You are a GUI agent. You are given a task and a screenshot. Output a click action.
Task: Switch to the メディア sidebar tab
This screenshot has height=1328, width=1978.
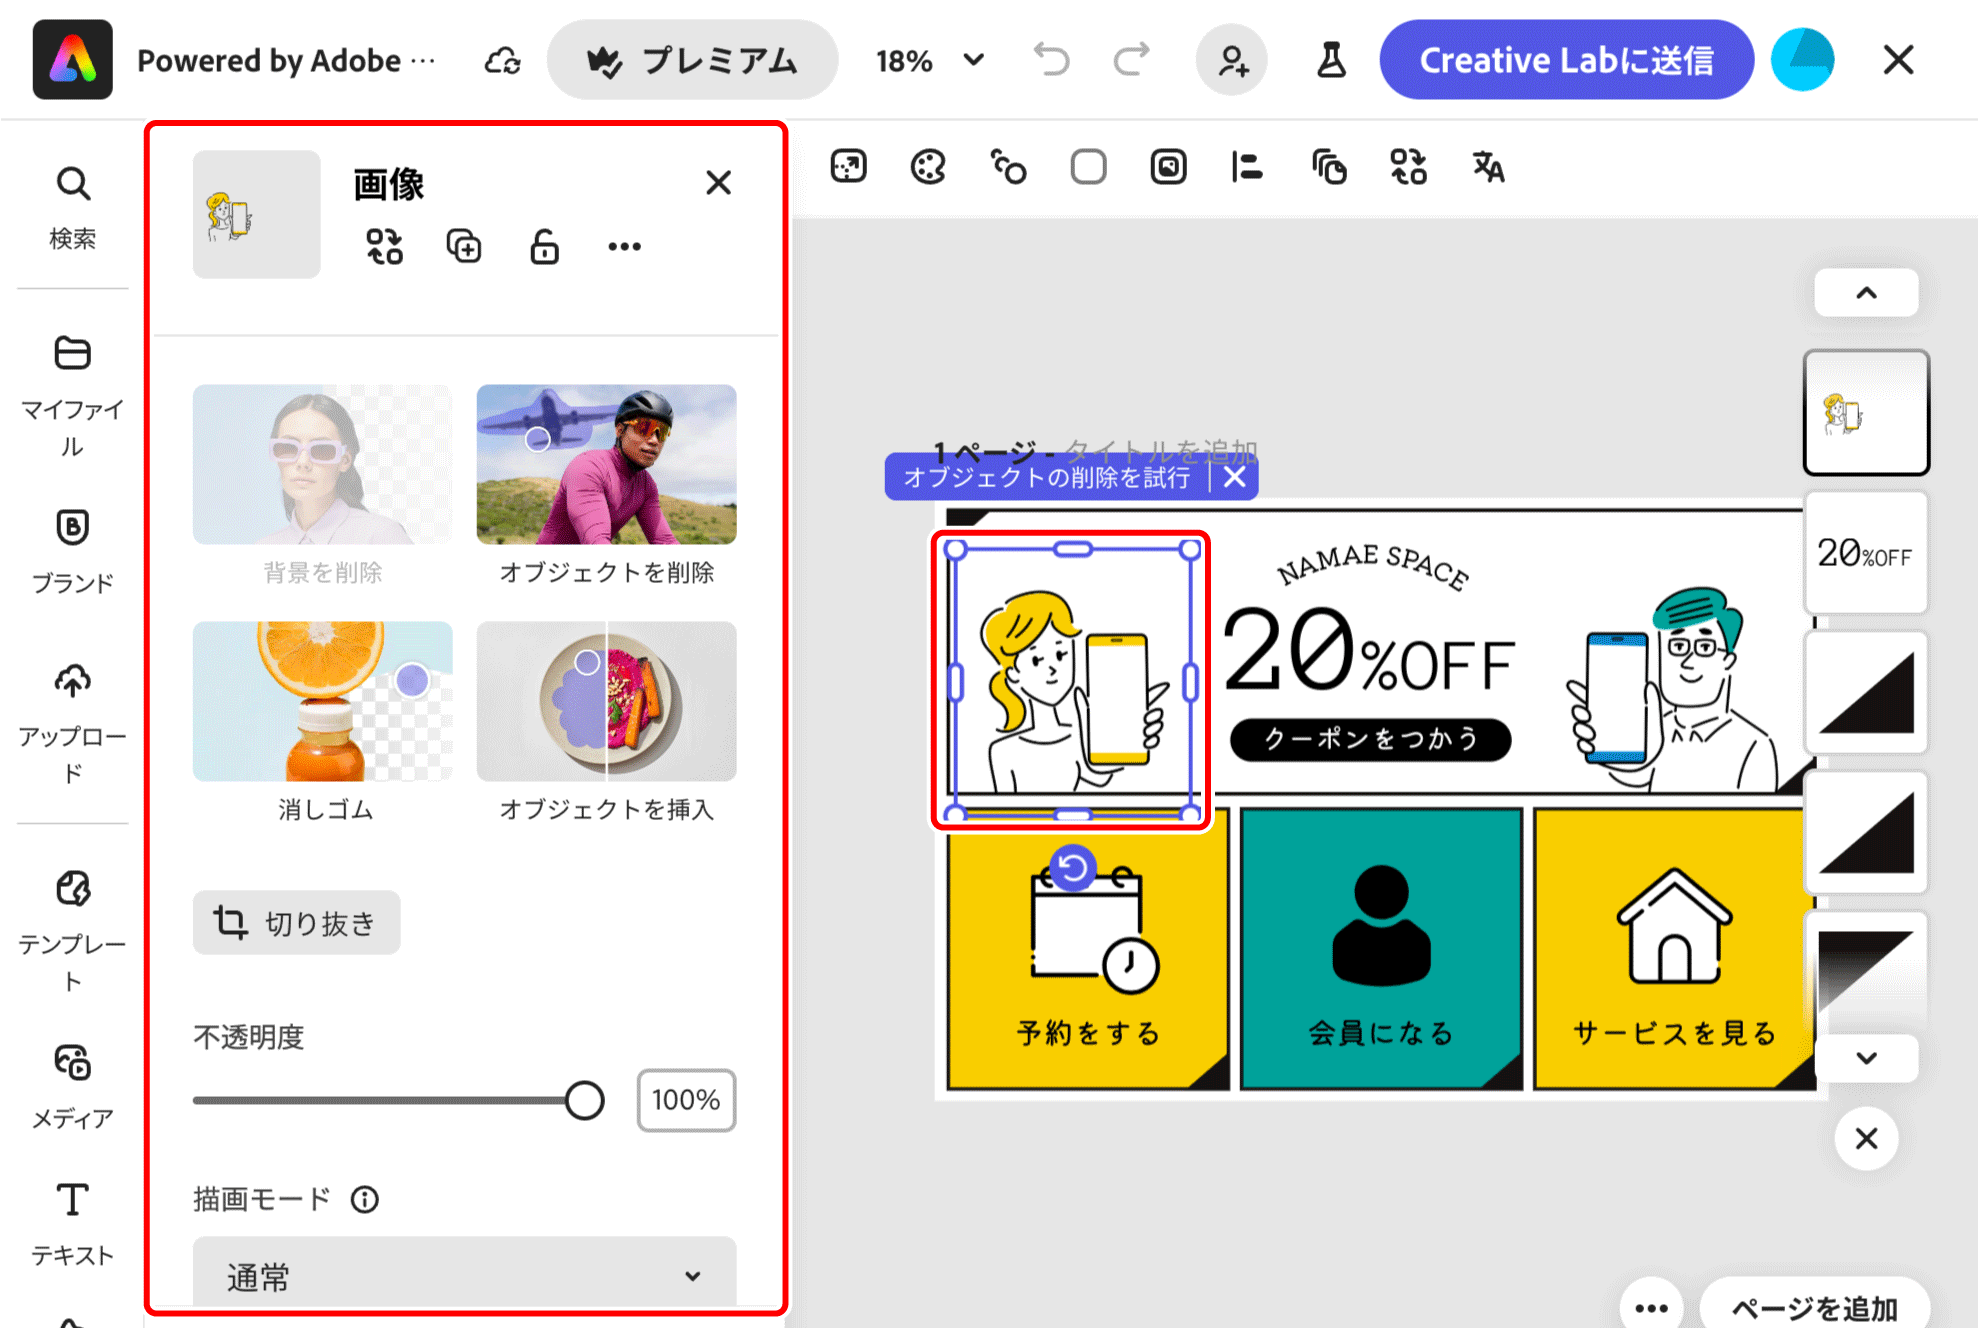[x=72, y=1085]
